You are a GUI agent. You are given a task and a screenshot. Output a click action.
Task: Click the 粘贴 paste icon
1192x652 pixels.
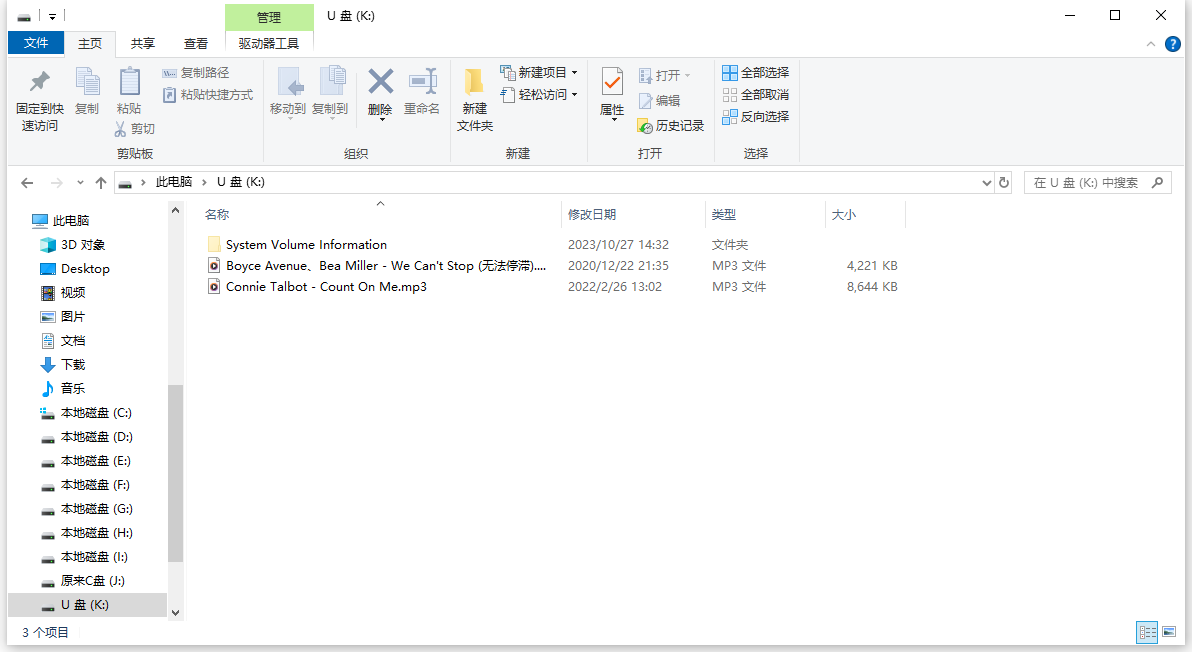coord(129,82)
